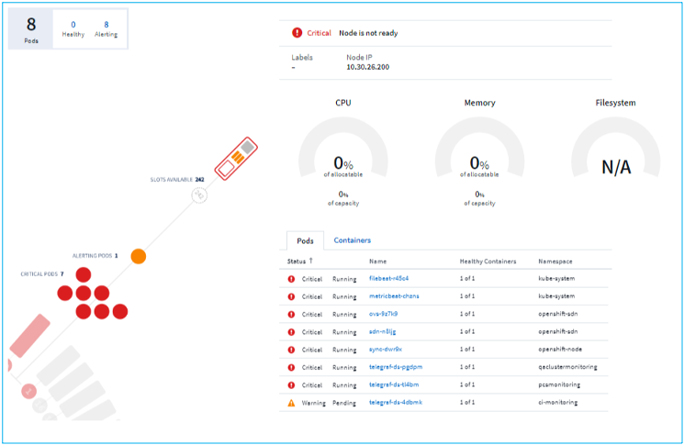Click the pink numbered circle at lower left
Image resolution: width=684 pixels, height=445 pixels.
coord(29,391)
